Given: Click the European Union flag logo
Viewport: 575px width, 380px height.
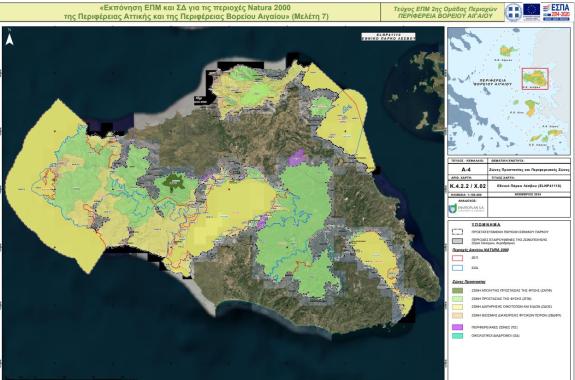Looking at the screenshot, I should pos(531,10).
